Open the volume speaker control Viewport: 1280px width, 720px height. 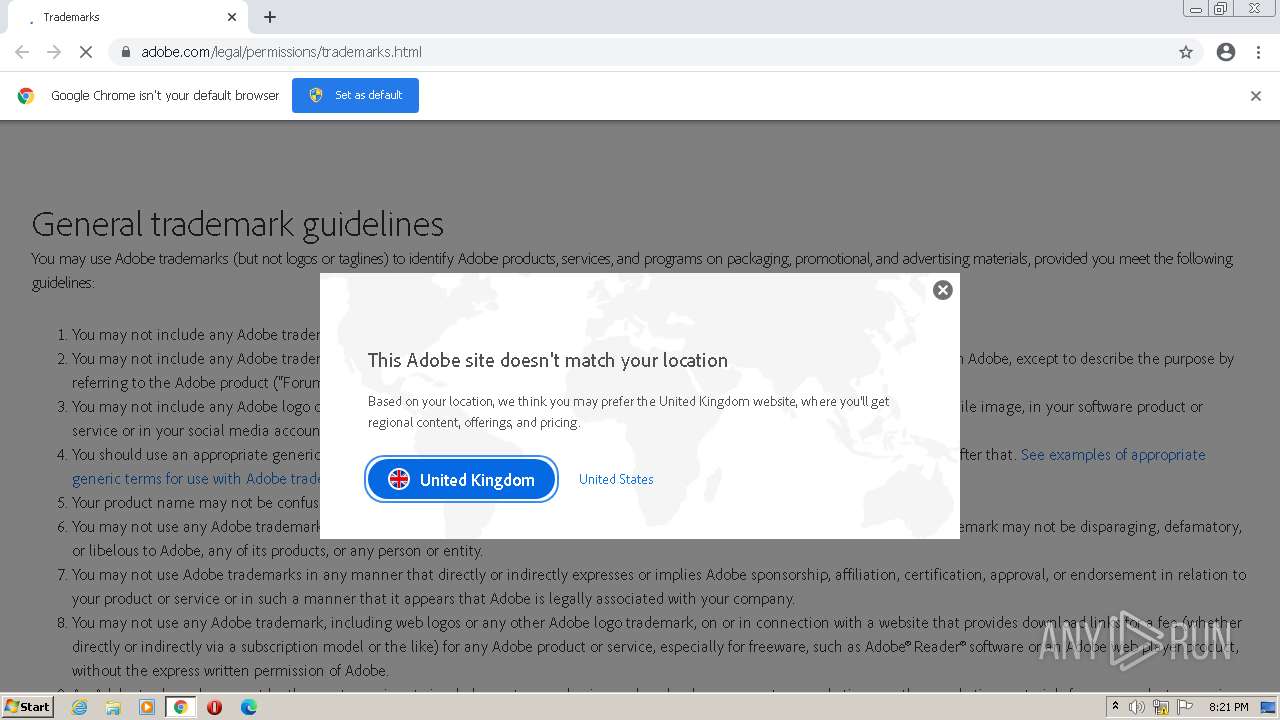[1137, 707]
